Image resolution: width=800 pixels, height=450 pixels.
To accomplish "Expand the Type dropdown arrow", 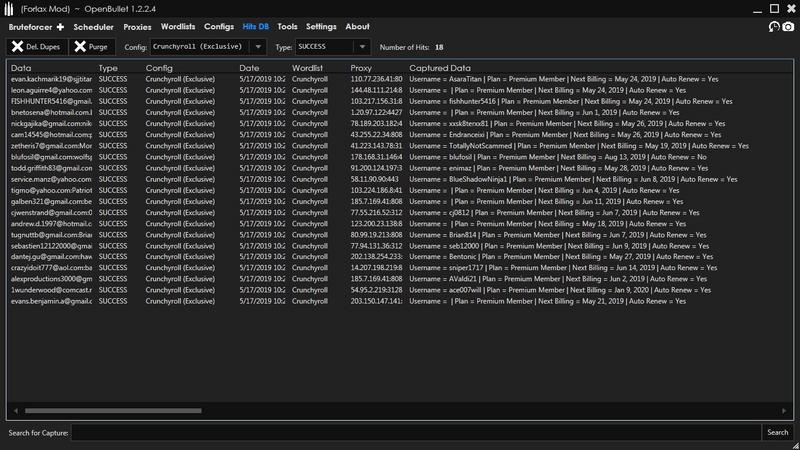I will (x=362, y=47).
